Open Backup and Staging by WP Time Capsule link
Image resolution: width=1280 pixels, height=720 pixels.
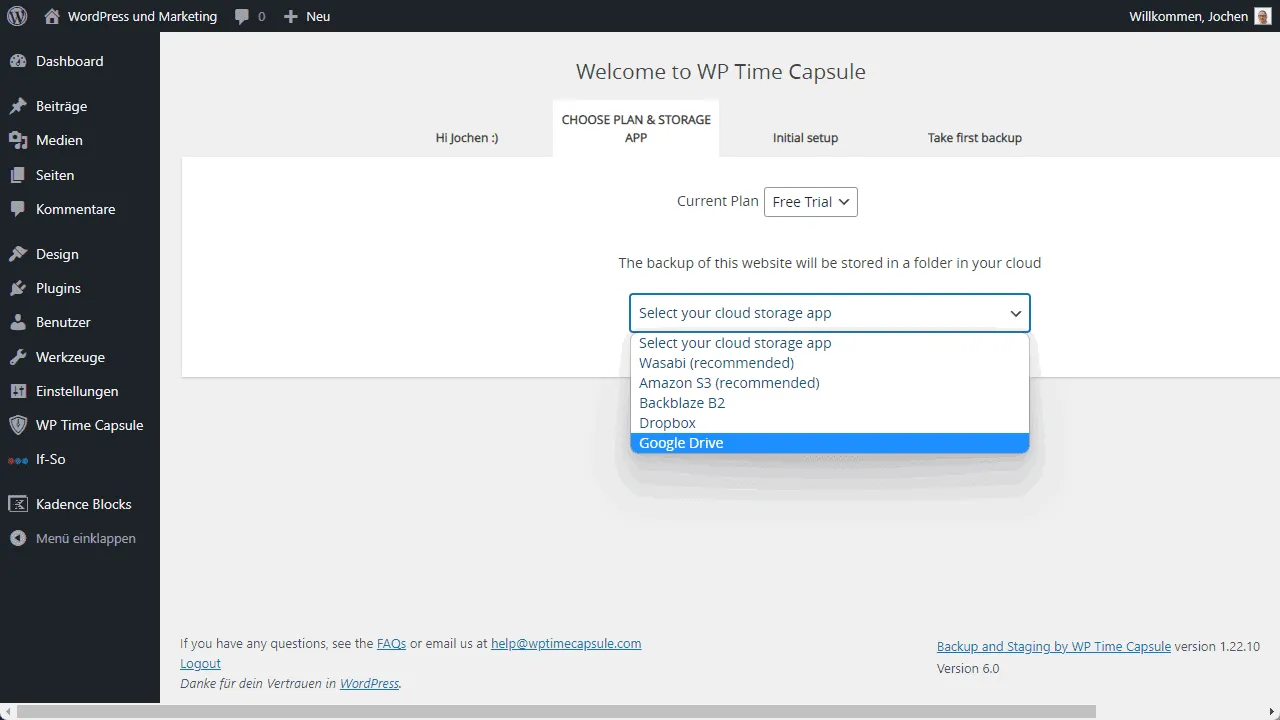tap(1054, 647)
